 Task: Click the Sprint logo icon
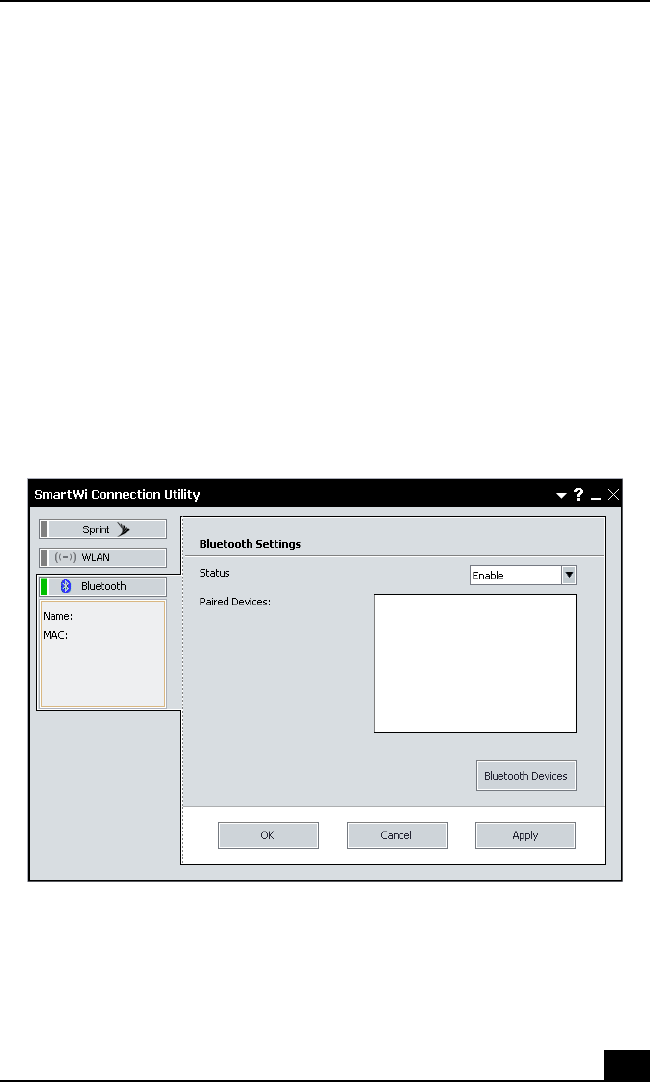[x=124, y=529]
